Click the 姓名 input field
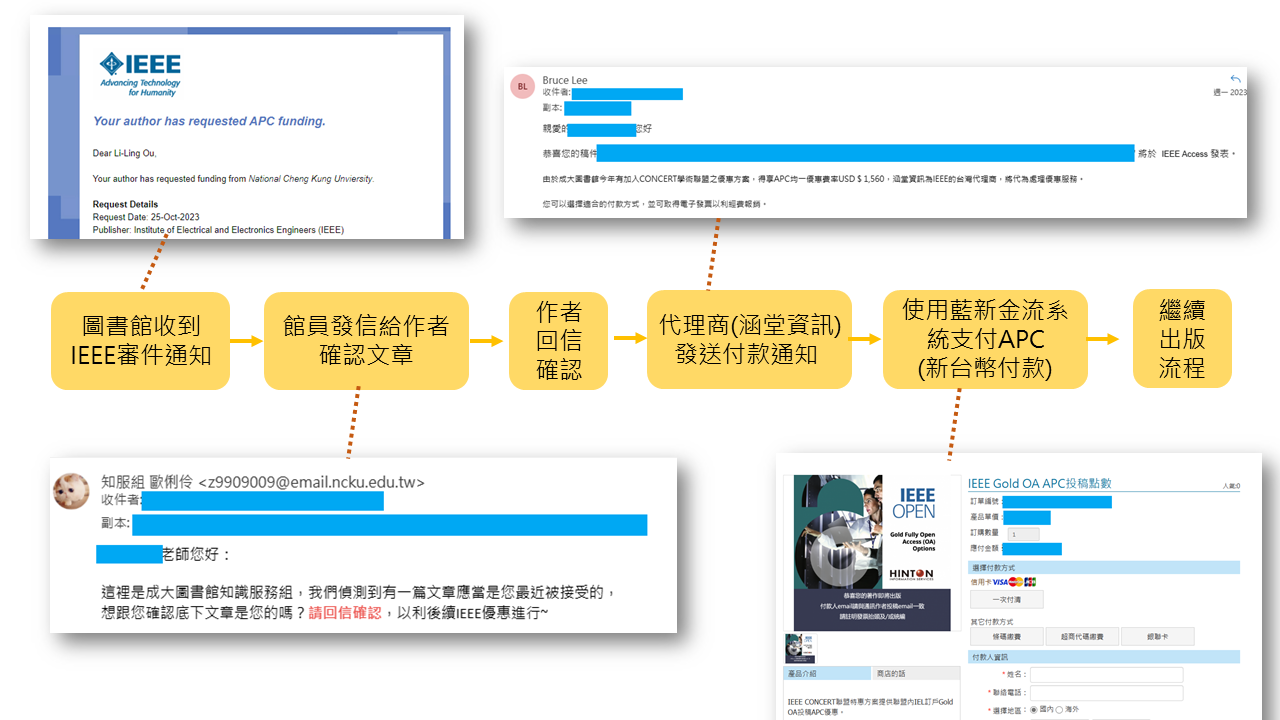The height and width of the screenshot is (720, 1280). (1106, 675)
